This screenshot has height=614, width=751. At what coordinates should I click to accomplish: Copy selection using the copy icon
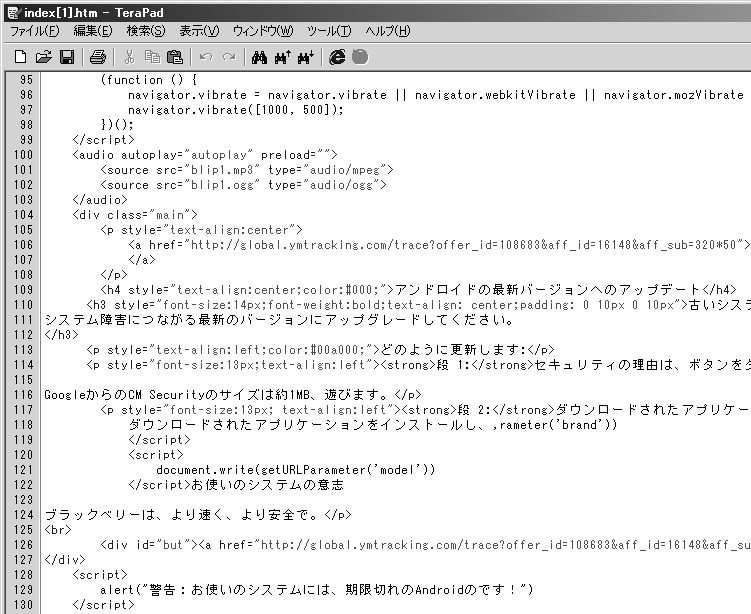(x=152, y=57)
